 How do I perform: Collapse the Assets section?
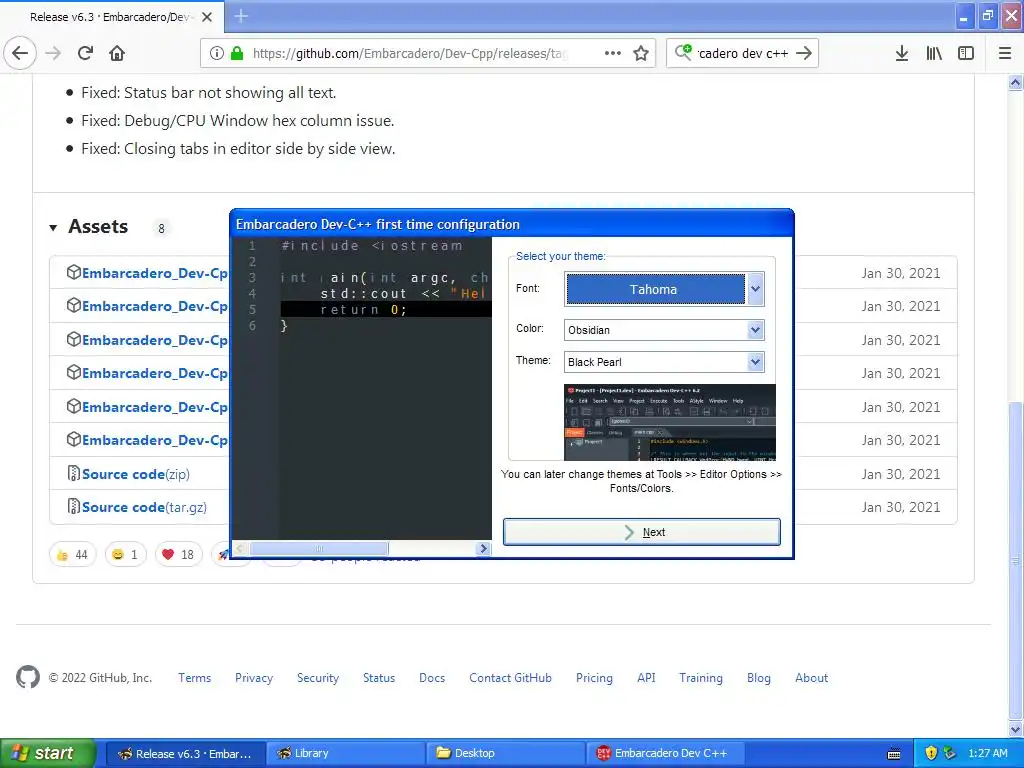pos(53,227)
